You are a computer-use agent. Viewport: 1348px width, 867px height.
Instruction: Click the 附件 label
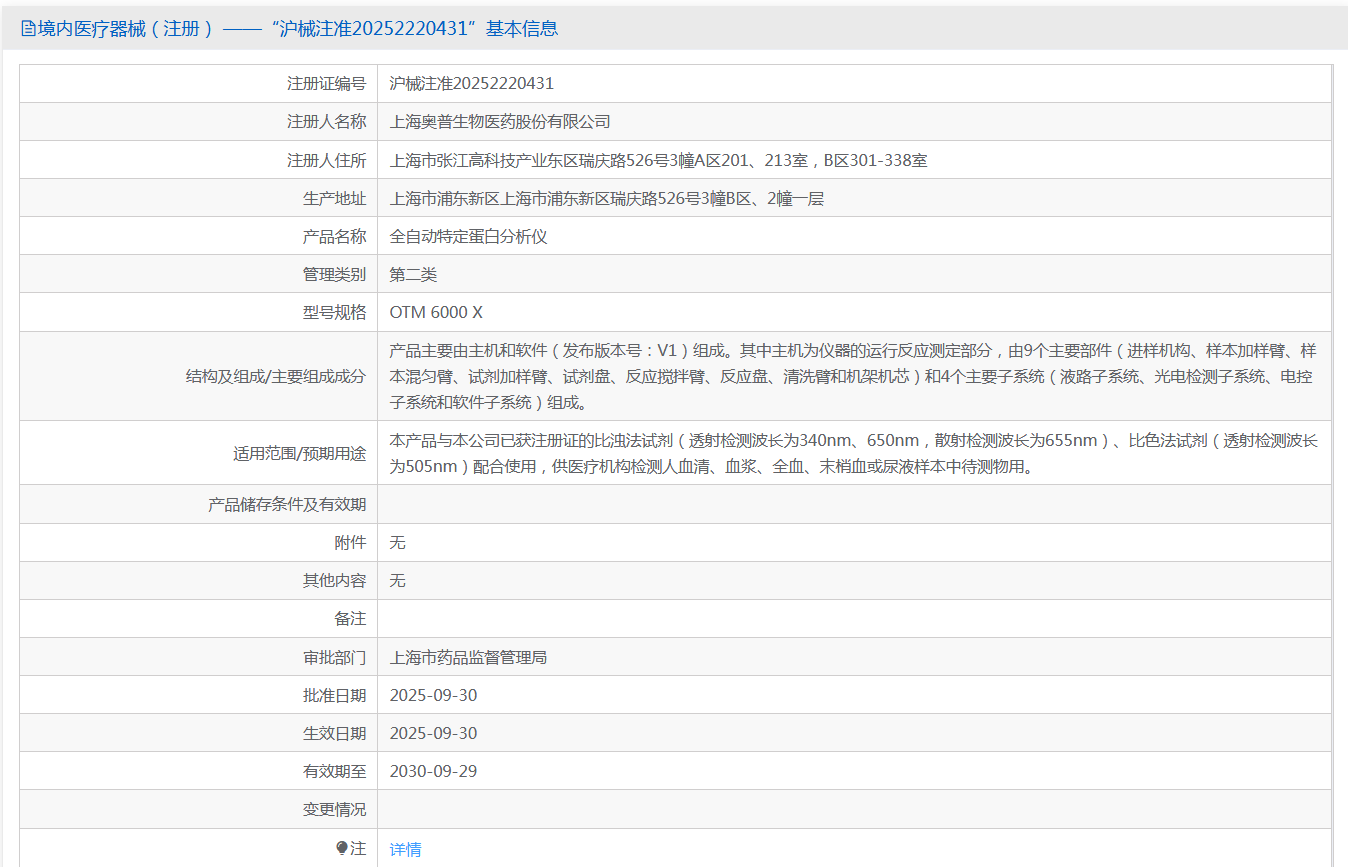[x=350, y=543]
